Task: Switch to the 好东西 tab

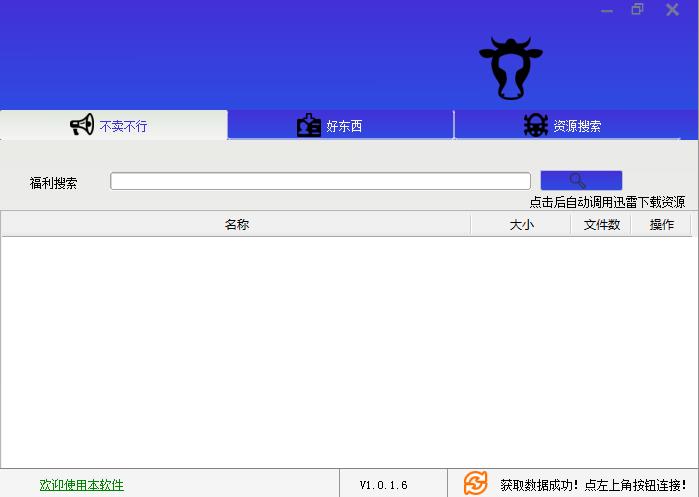Action: [x=343, y=127]
